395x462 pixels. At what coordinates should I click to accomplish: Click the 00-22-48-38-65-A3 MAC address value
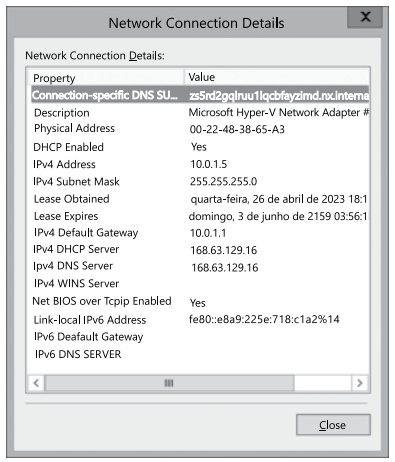pyautogui.click(x=237, y=129)
